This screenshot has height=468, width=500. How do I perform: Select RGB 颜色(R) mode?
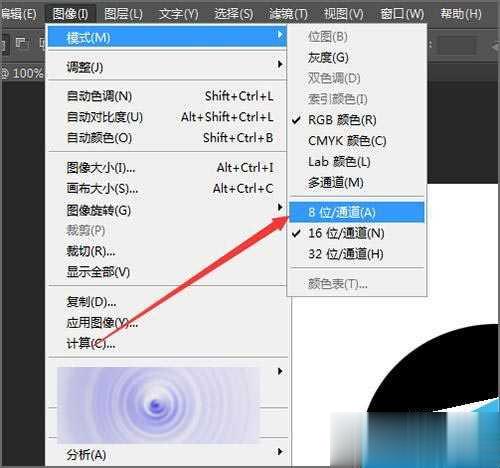pyautogui.click(x=357, y=120)
